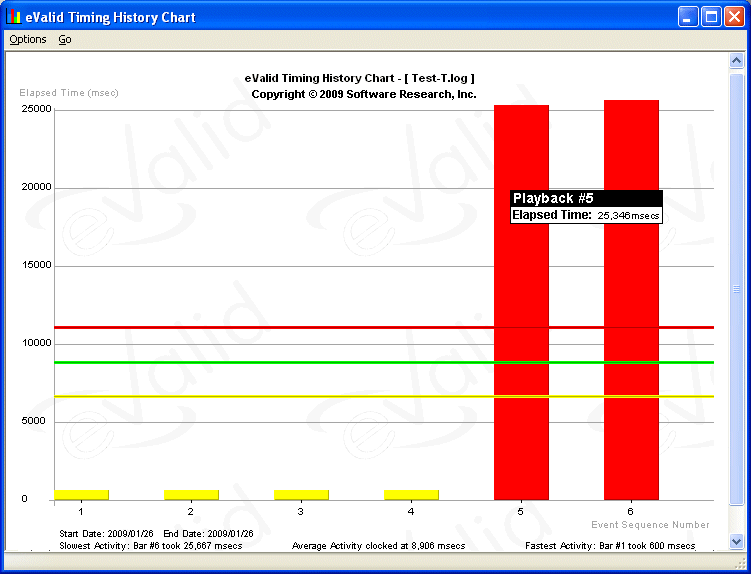Click x-axis label 1
The height and width of the screenshot is (574, 751).
[x=81, y=512]
